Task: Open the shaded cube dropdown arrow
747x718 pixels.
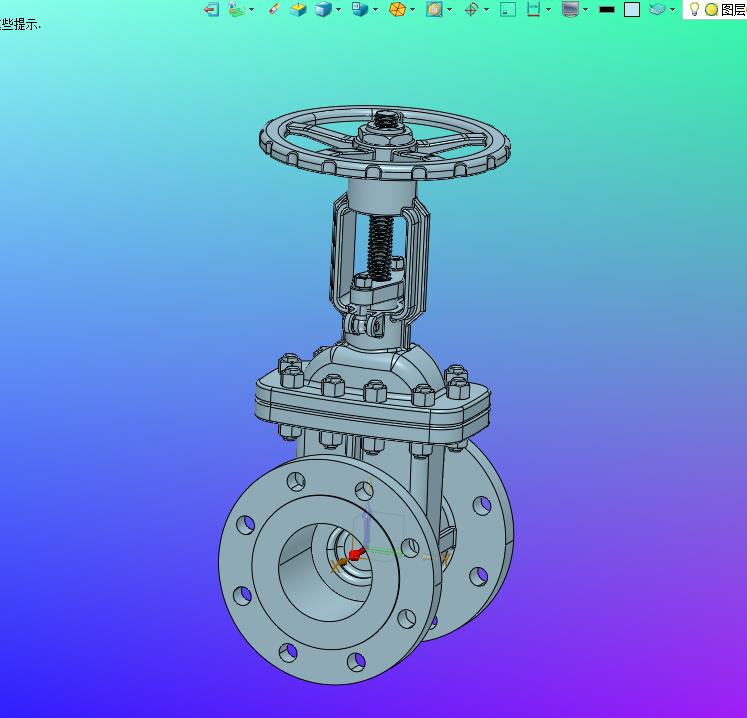Action: [x=338, y=10]
